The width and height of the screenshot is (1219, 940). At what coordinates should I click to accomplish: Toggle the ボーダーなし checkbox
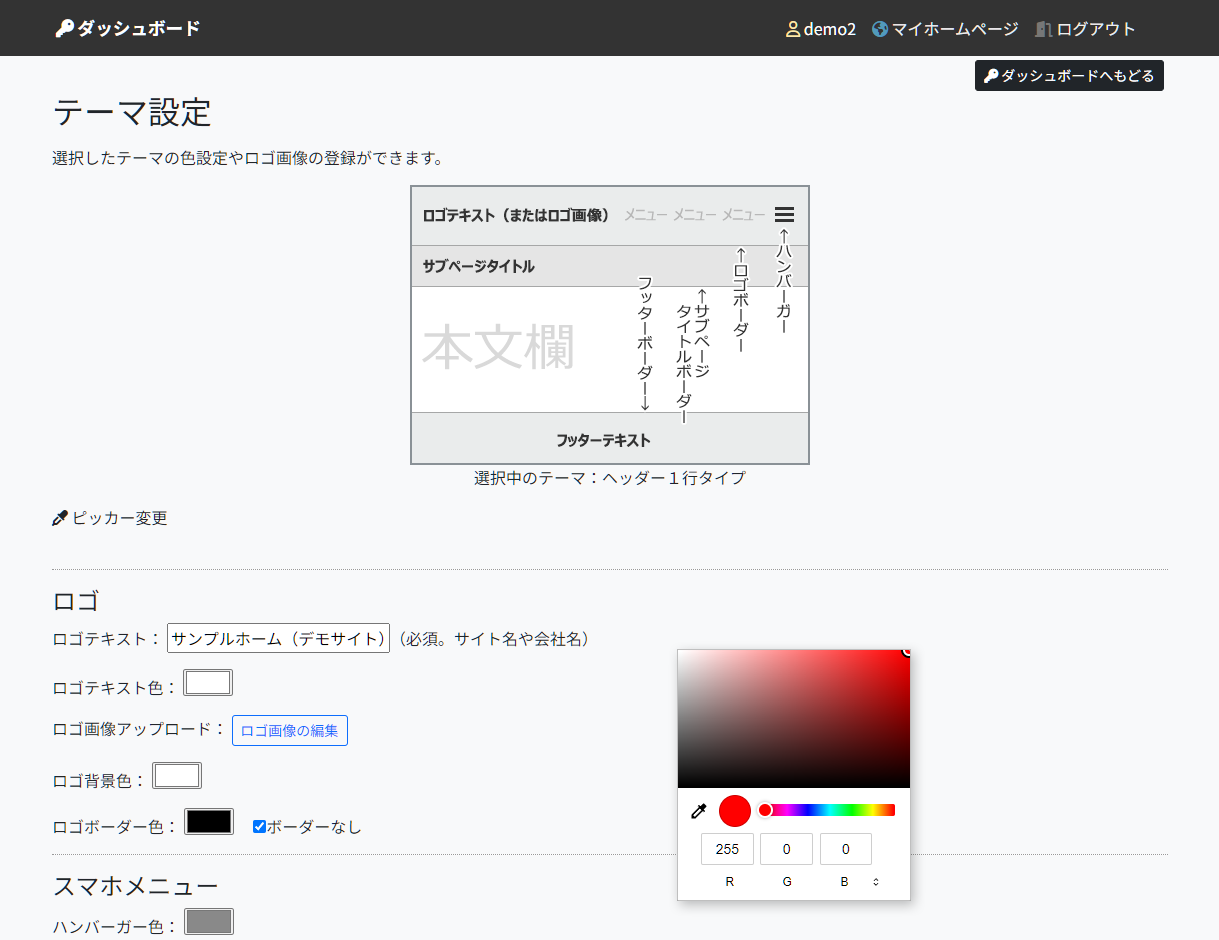tap(259, 827)
